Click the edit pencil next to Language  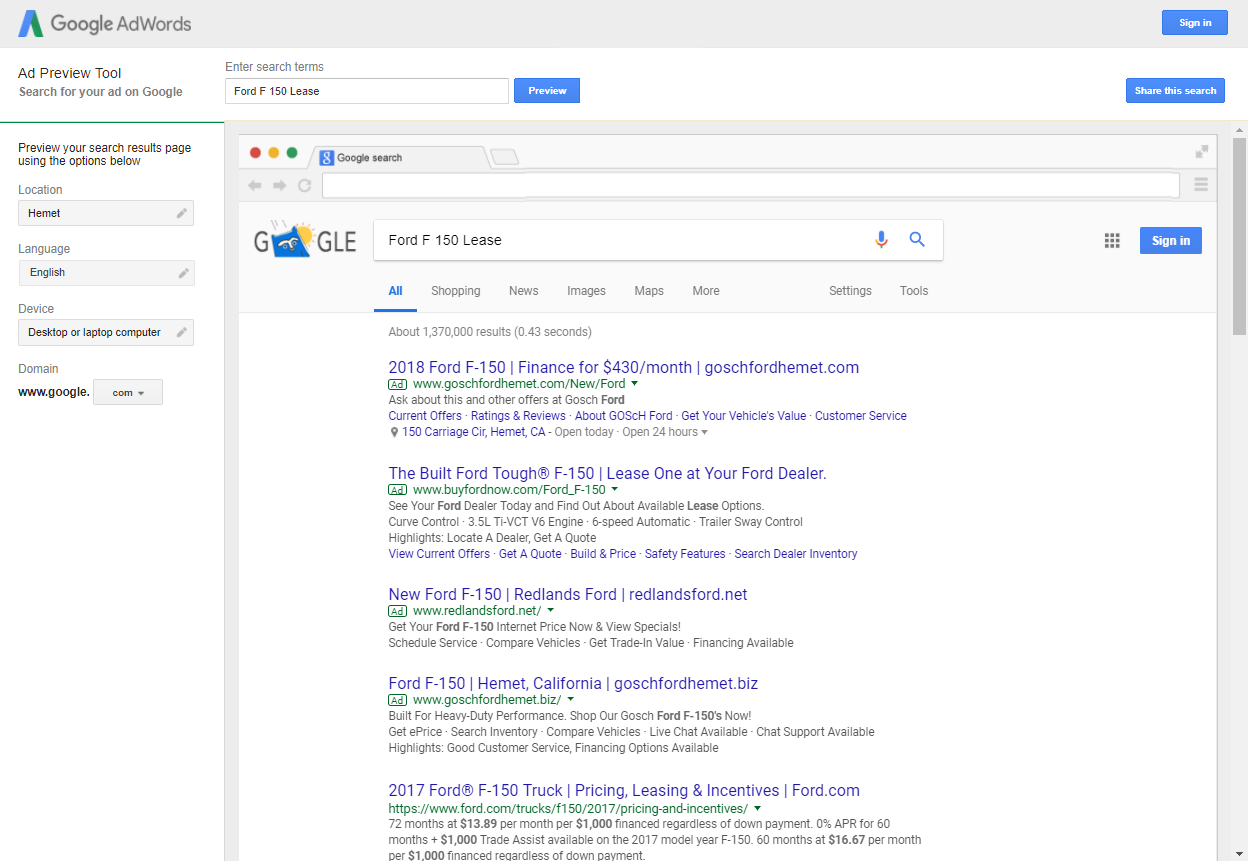click(182, 272)
